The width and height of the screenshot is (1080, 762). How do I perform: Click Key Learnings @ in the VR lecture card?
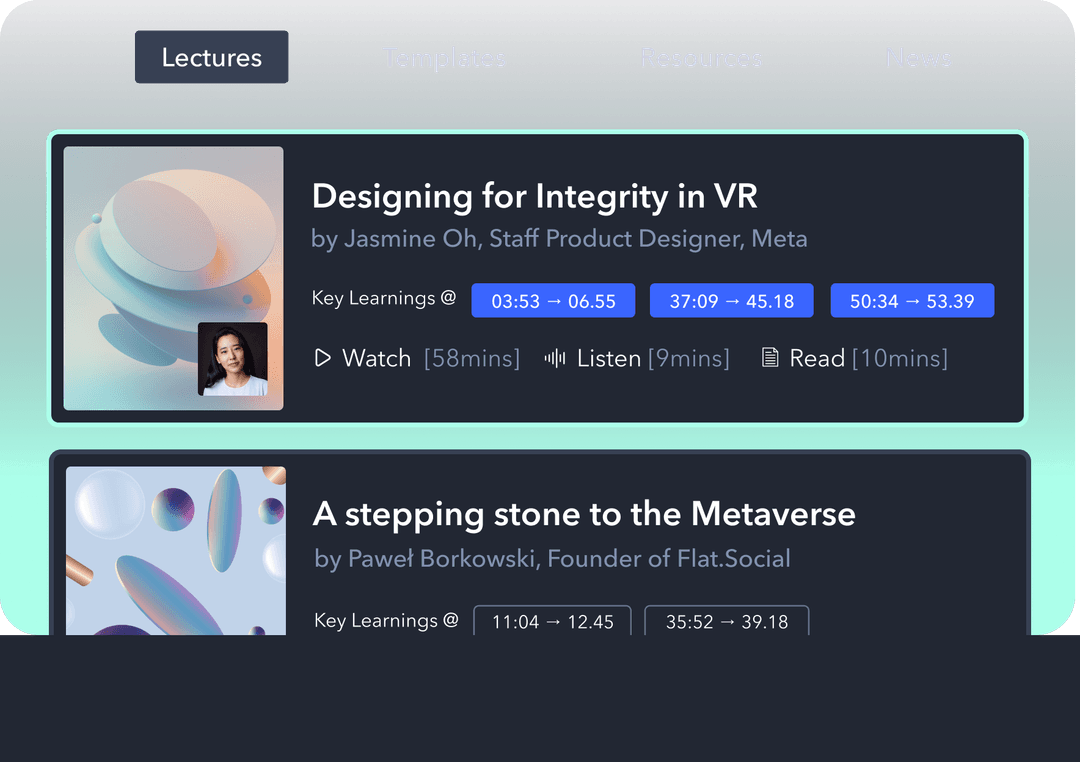384,298
